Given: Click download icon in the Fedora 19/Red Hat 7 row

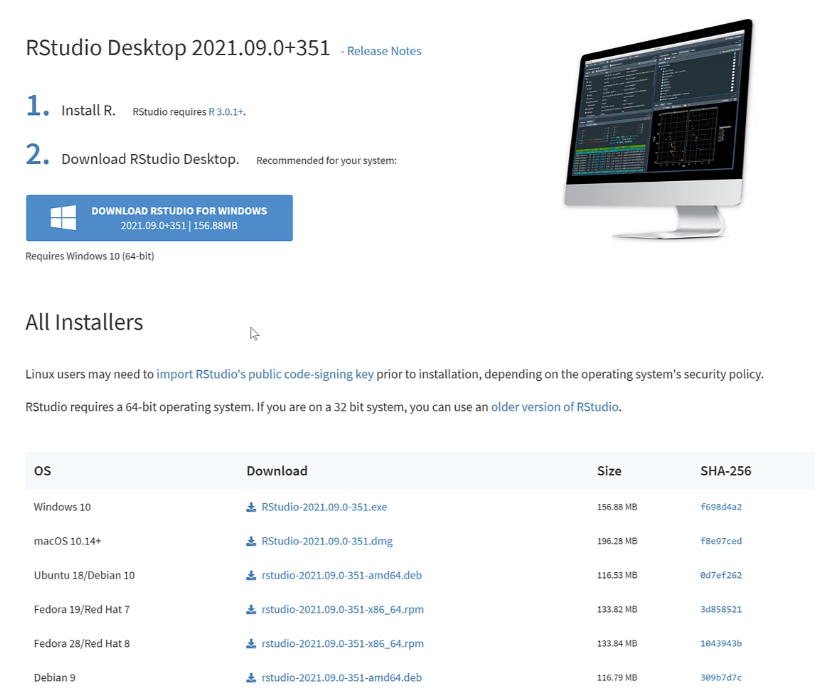Looking at the screenshot, I should 251,610.
